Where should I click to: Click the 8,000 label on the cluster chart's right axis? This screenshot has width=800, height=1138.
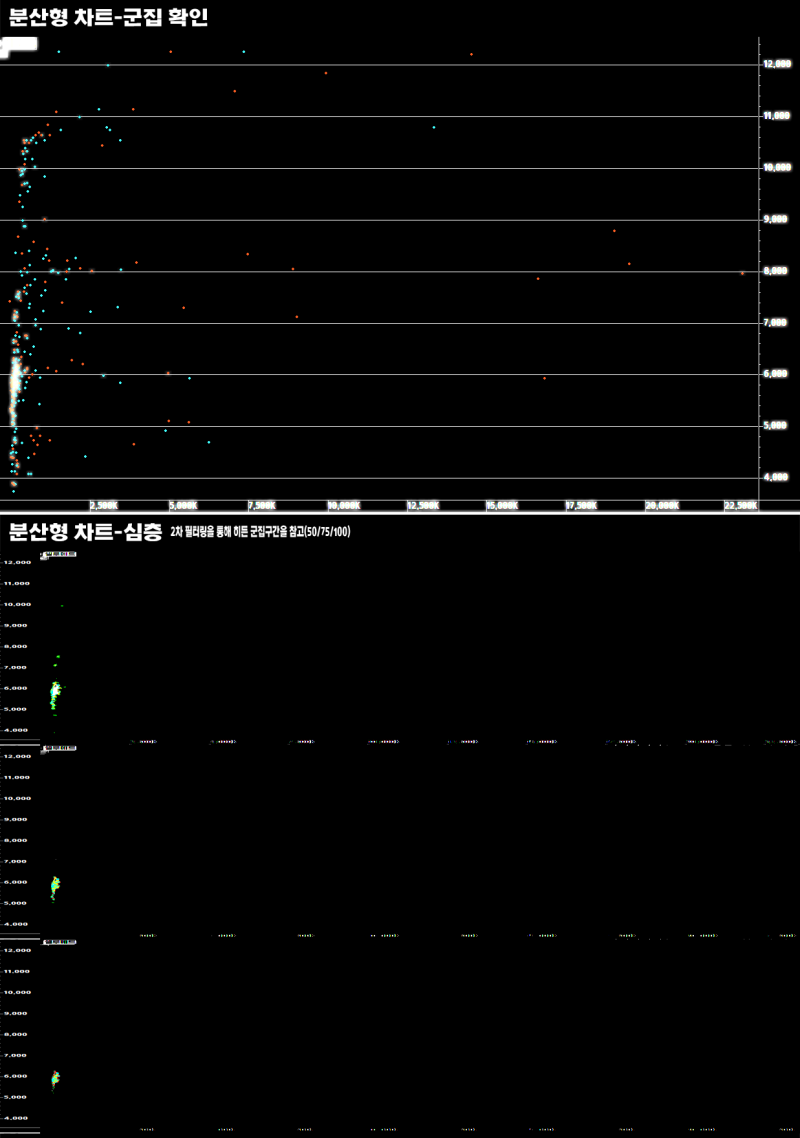tap(775, 270)
